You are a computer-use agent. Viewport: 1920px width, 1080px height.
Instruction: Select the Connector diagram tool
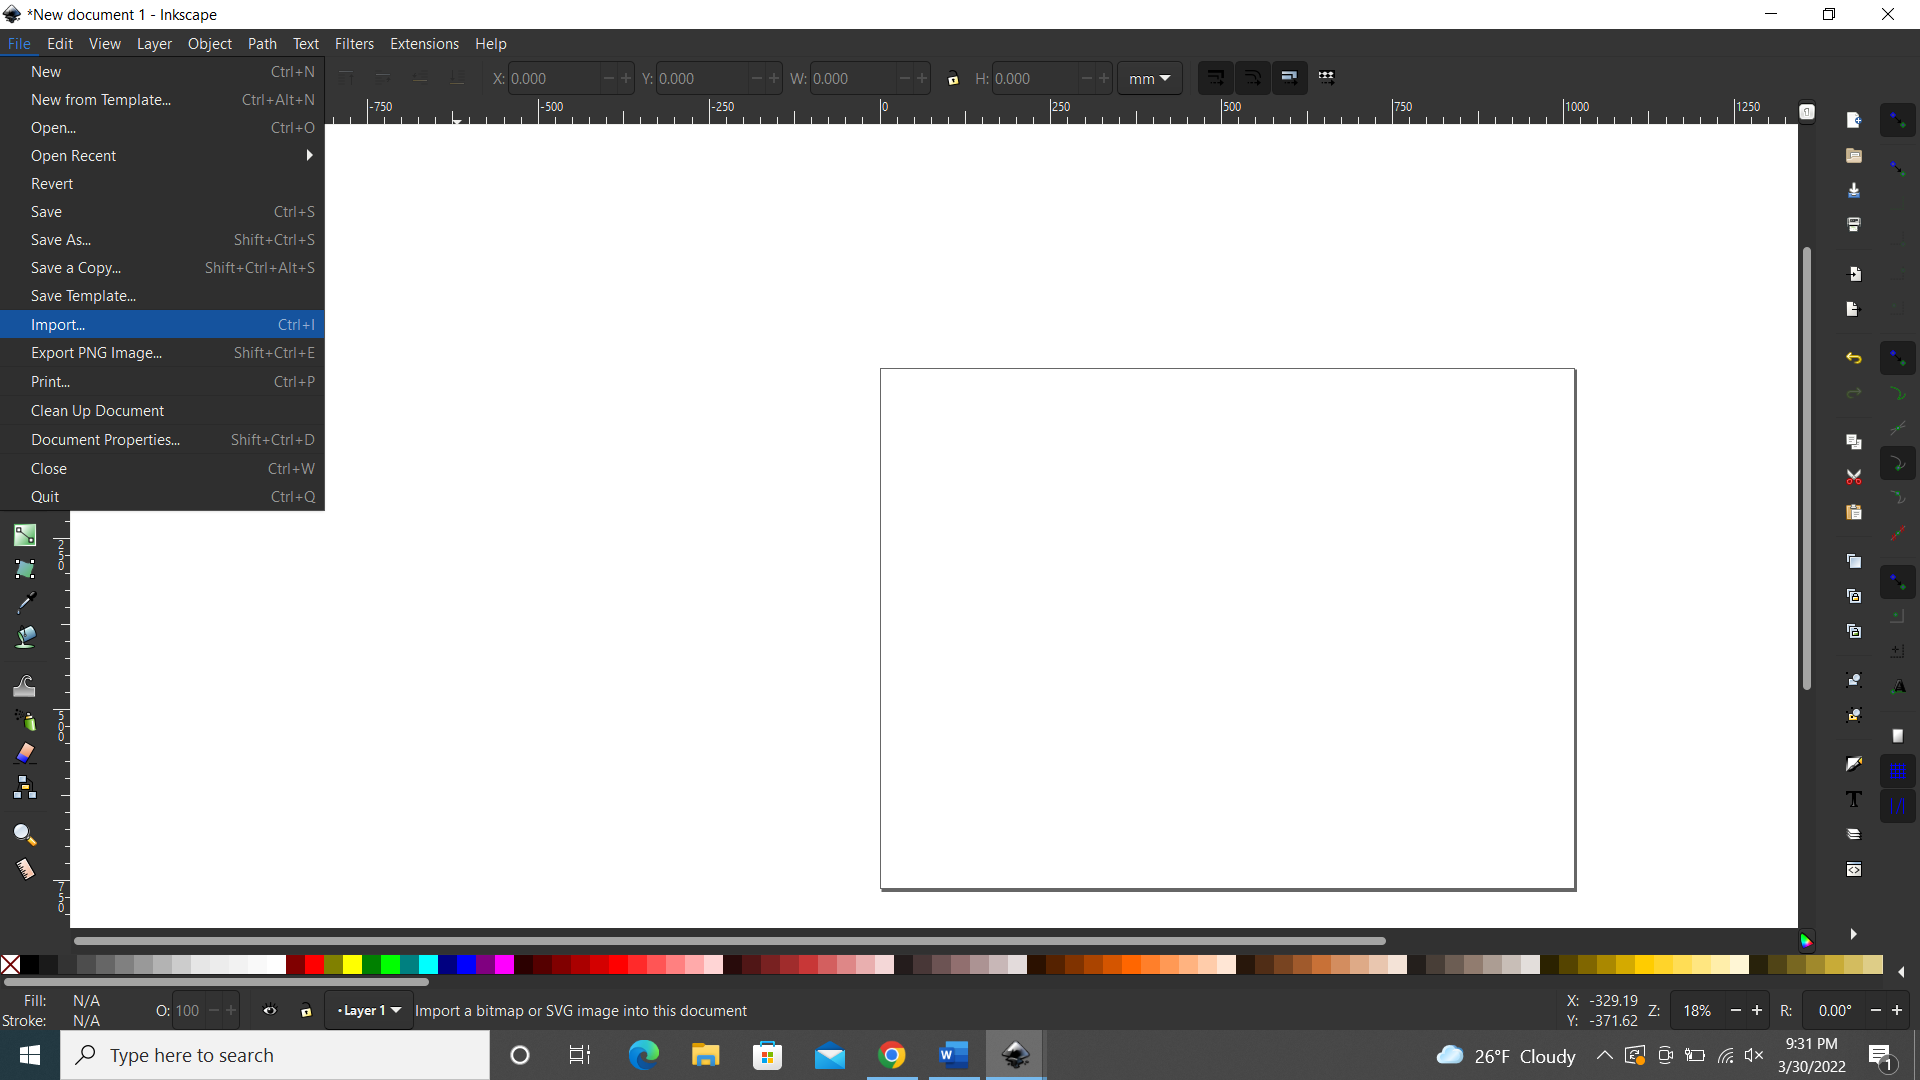point(25,786)
